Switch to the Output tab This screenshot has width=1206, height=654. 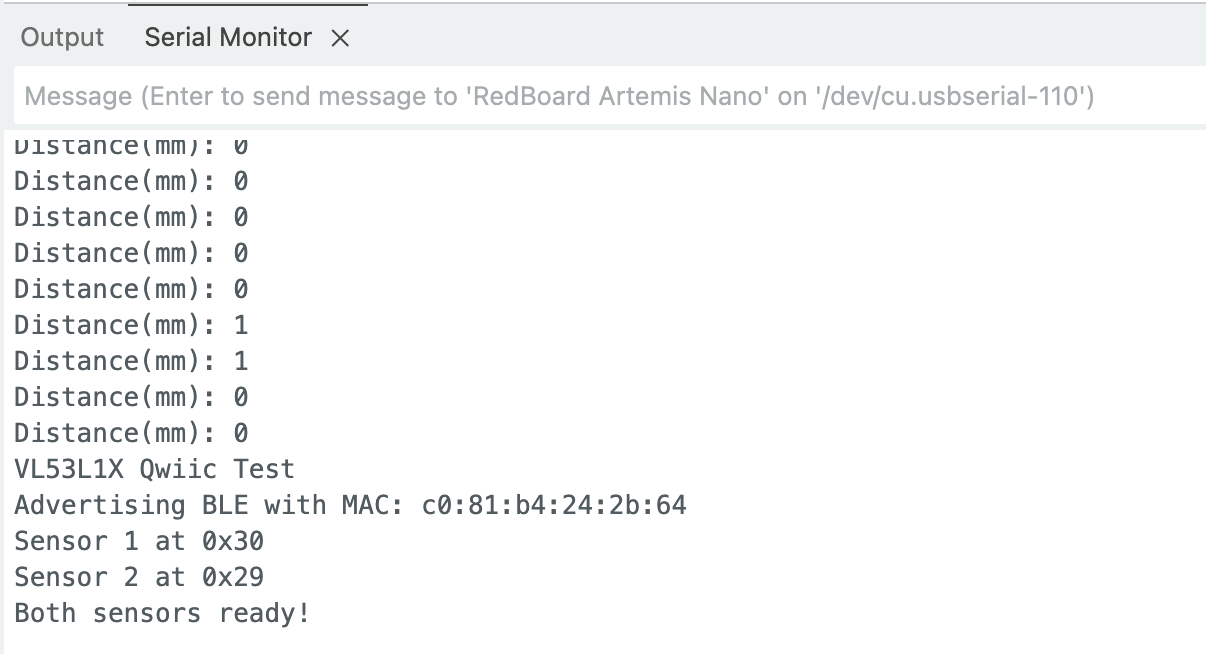[x=61, y=37]
